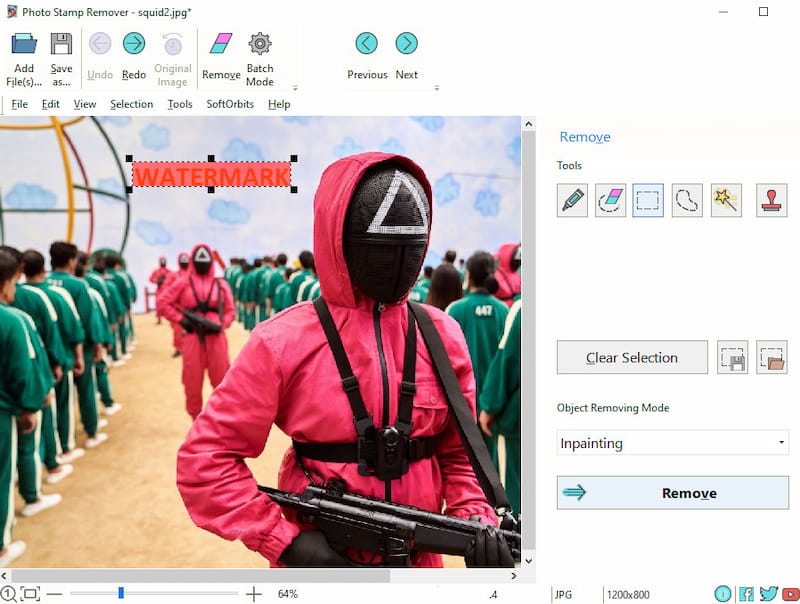Click the Clear Selection button
Viewport: 800px width, 604px height.
click(x=632, y=357)
